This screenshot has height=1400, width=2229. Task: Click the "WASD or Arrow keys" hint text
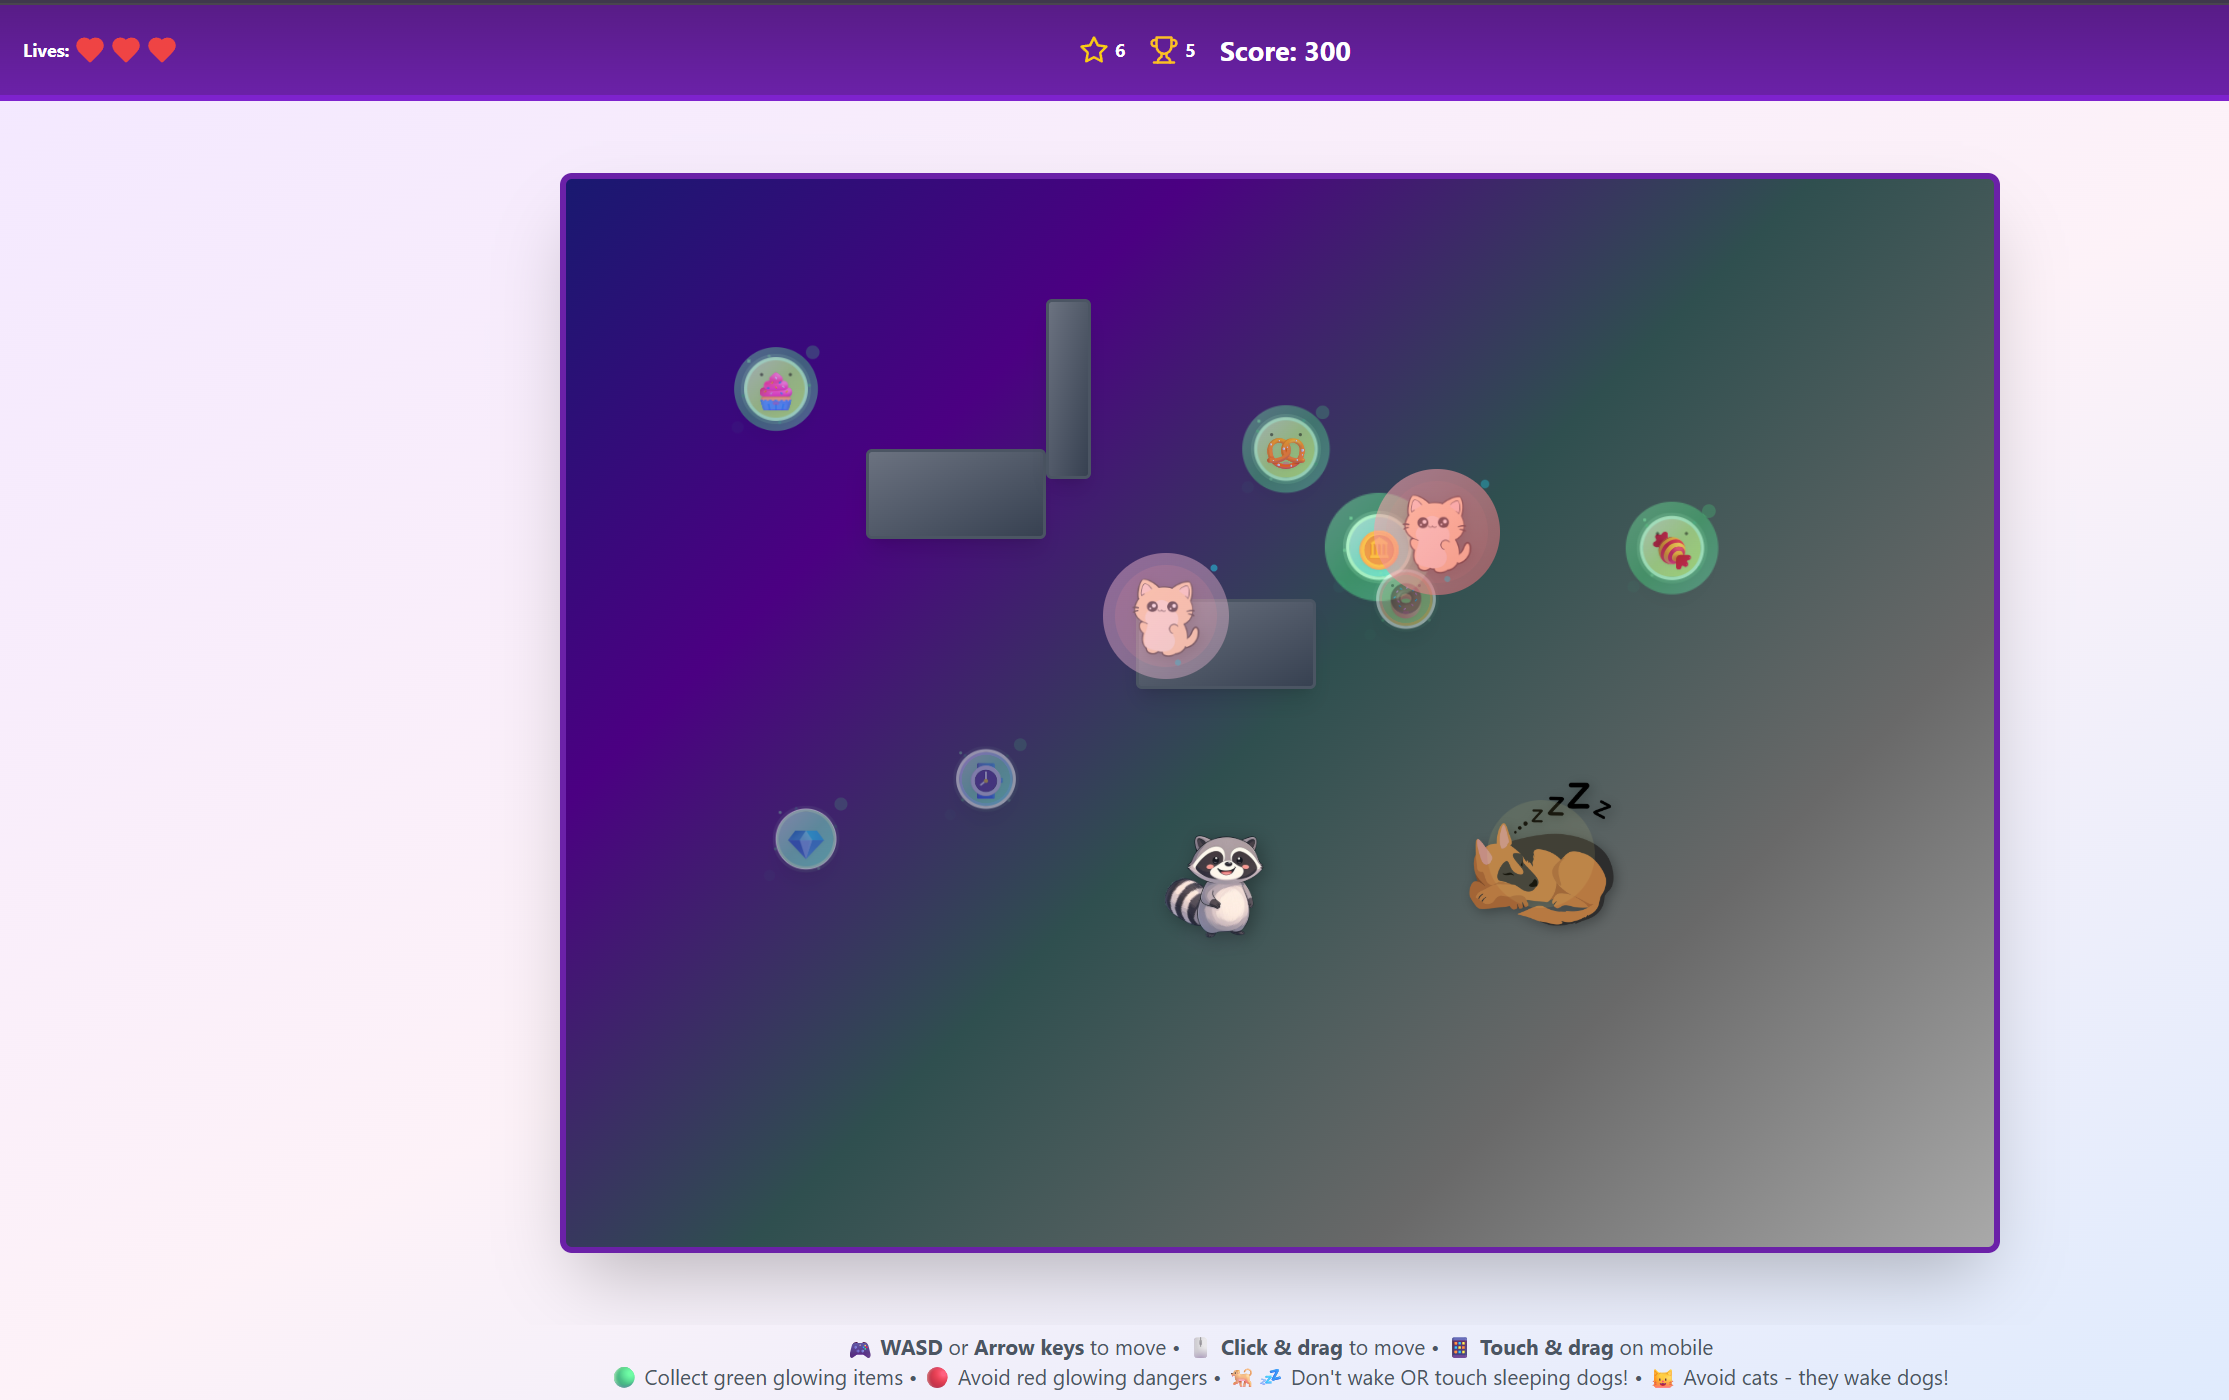pyautogui.click(x=981, y=1348)
